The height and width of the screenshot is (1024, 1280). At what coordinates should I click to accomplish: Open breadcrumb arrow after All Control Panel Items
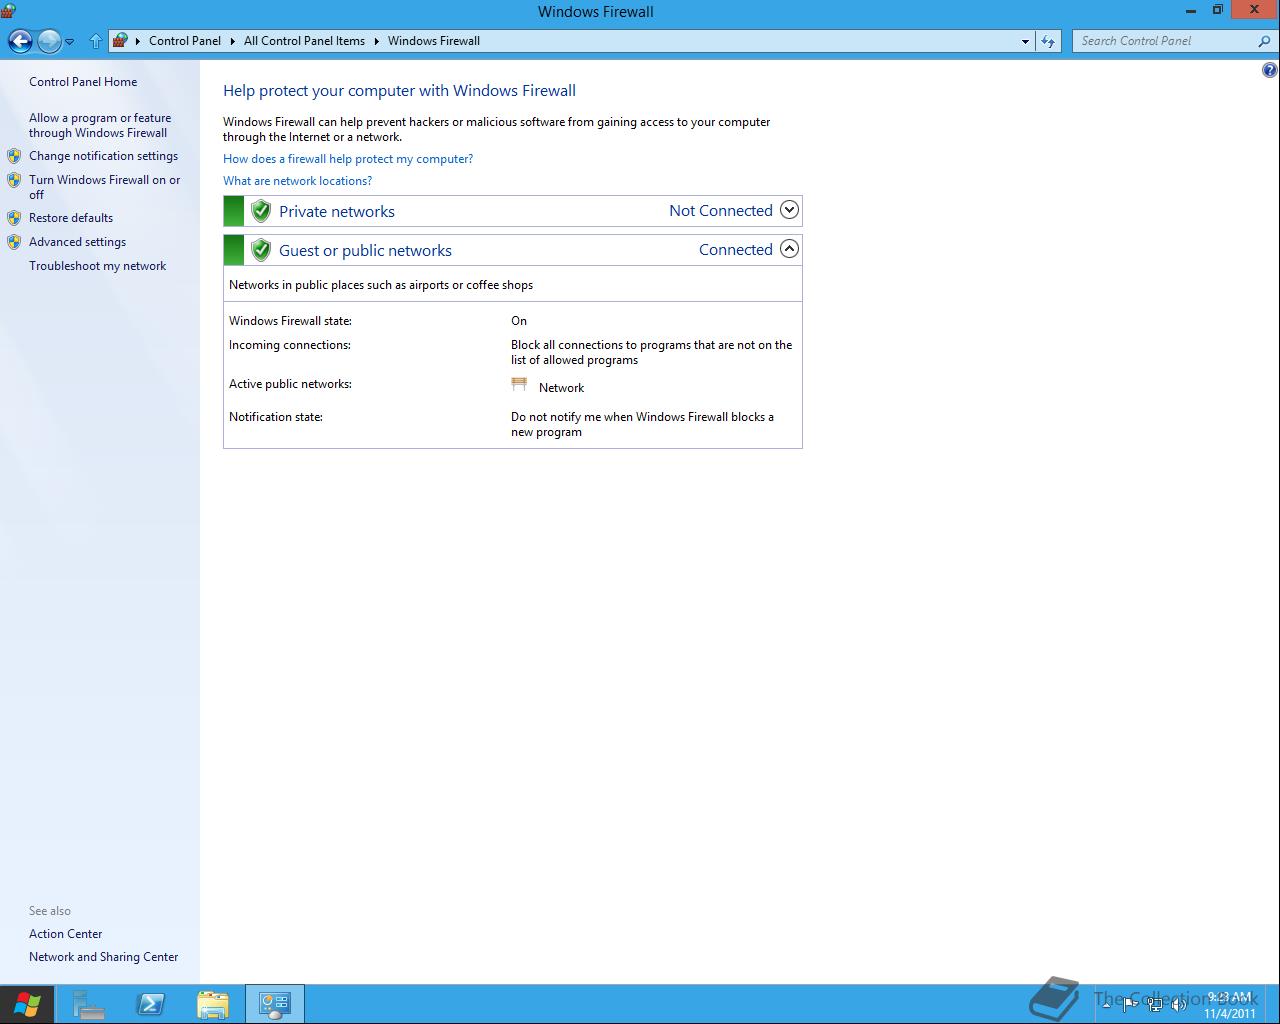pyautogui.click(x=377, y=41)
